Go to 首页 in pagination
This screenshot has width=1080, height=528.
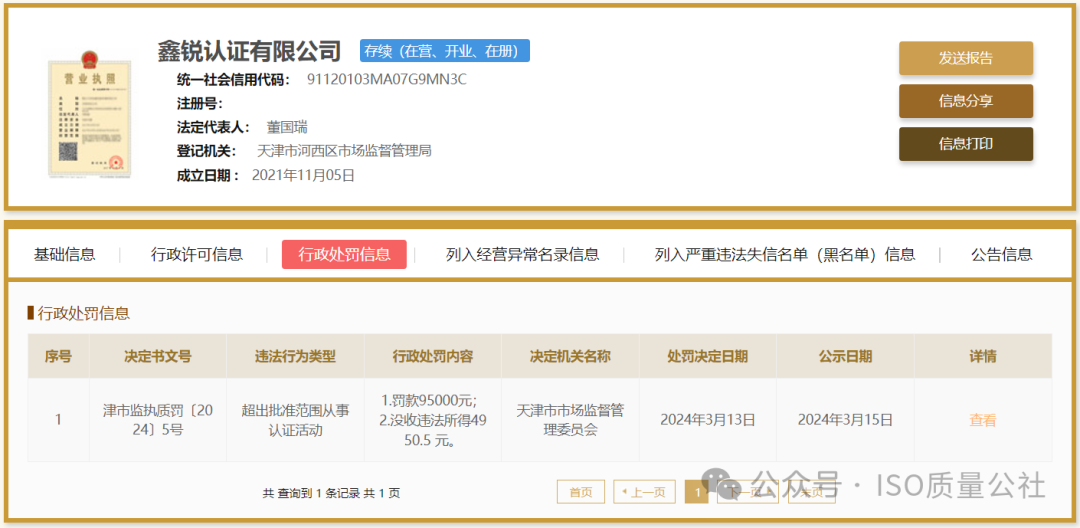point(581,492)
